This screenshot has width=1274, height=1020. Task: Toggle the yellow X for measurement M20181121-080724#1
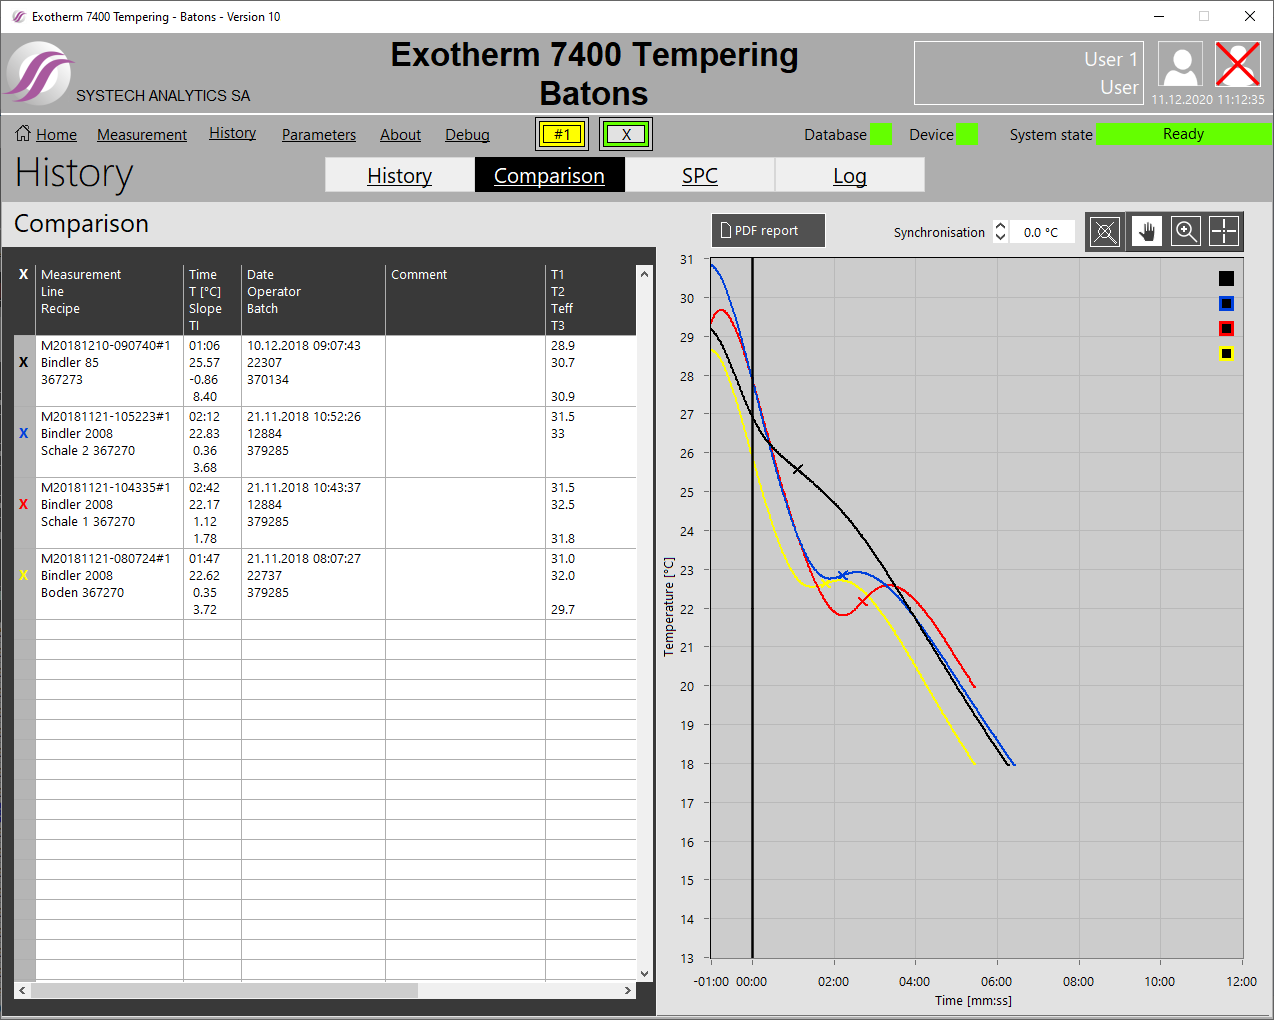click(24, 575)
